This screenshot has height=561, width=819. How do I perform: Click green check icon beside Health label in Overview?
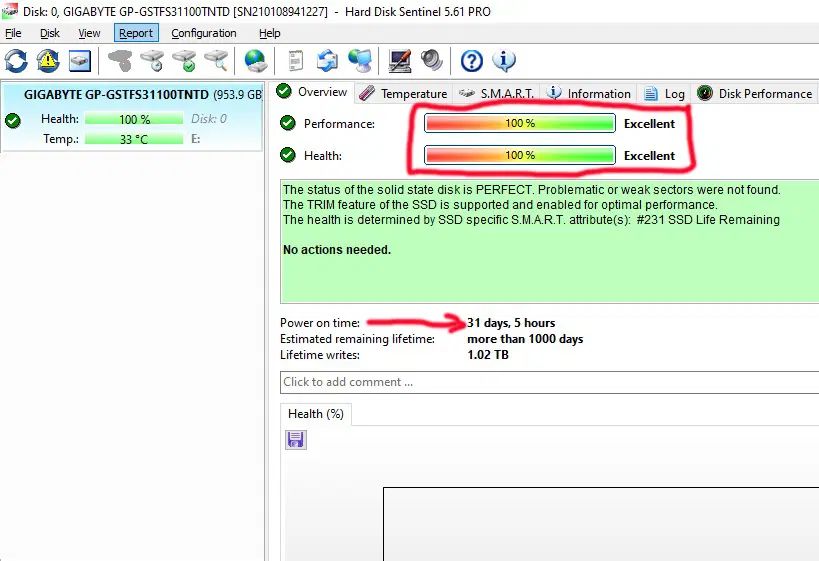pyautogui.click(x=288, y=155)
